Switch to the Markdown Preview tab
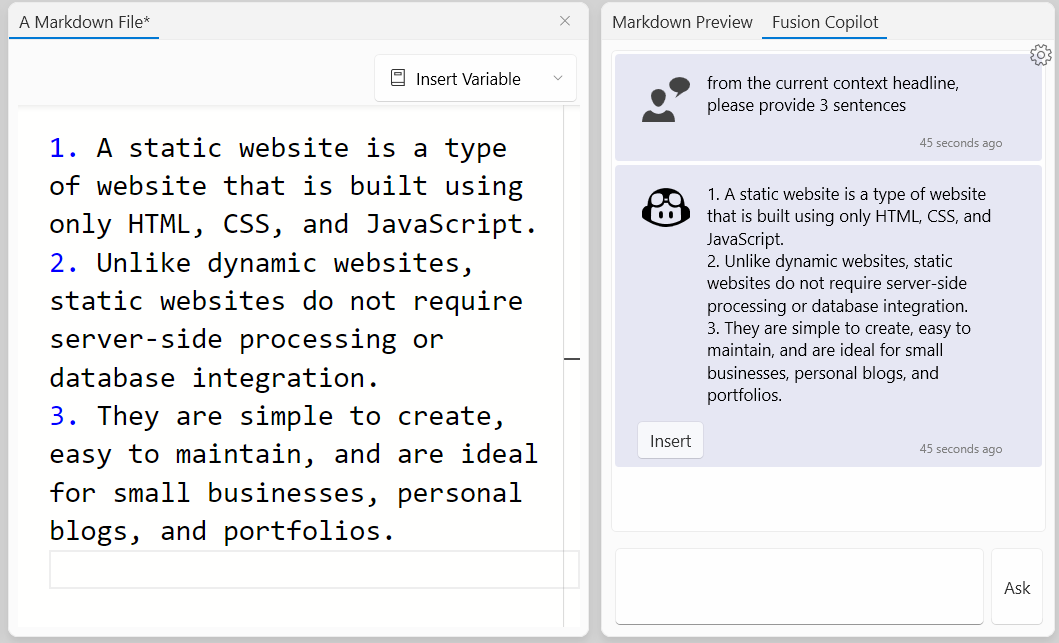This screenshot has height=643, width=1059. tap(682, 22)
